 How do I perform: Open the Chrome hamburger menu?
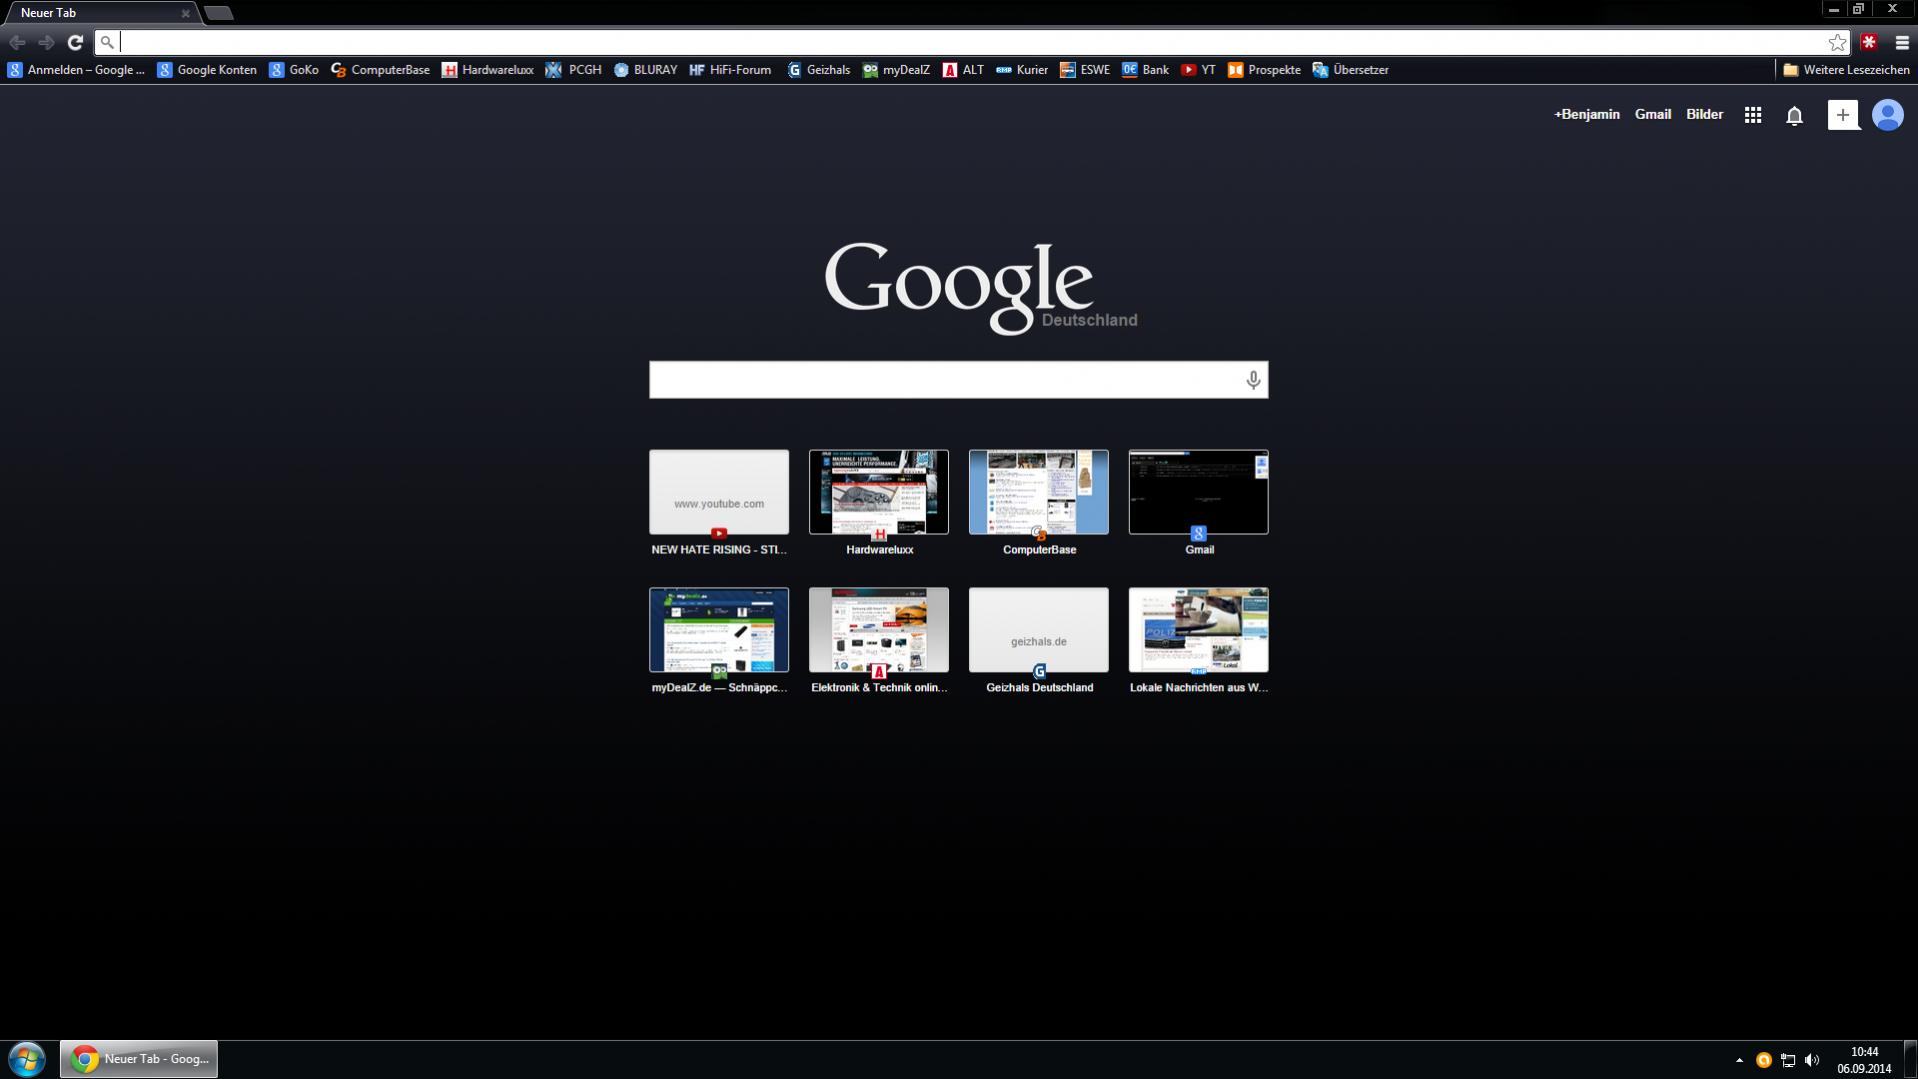tap(1901, 42)
